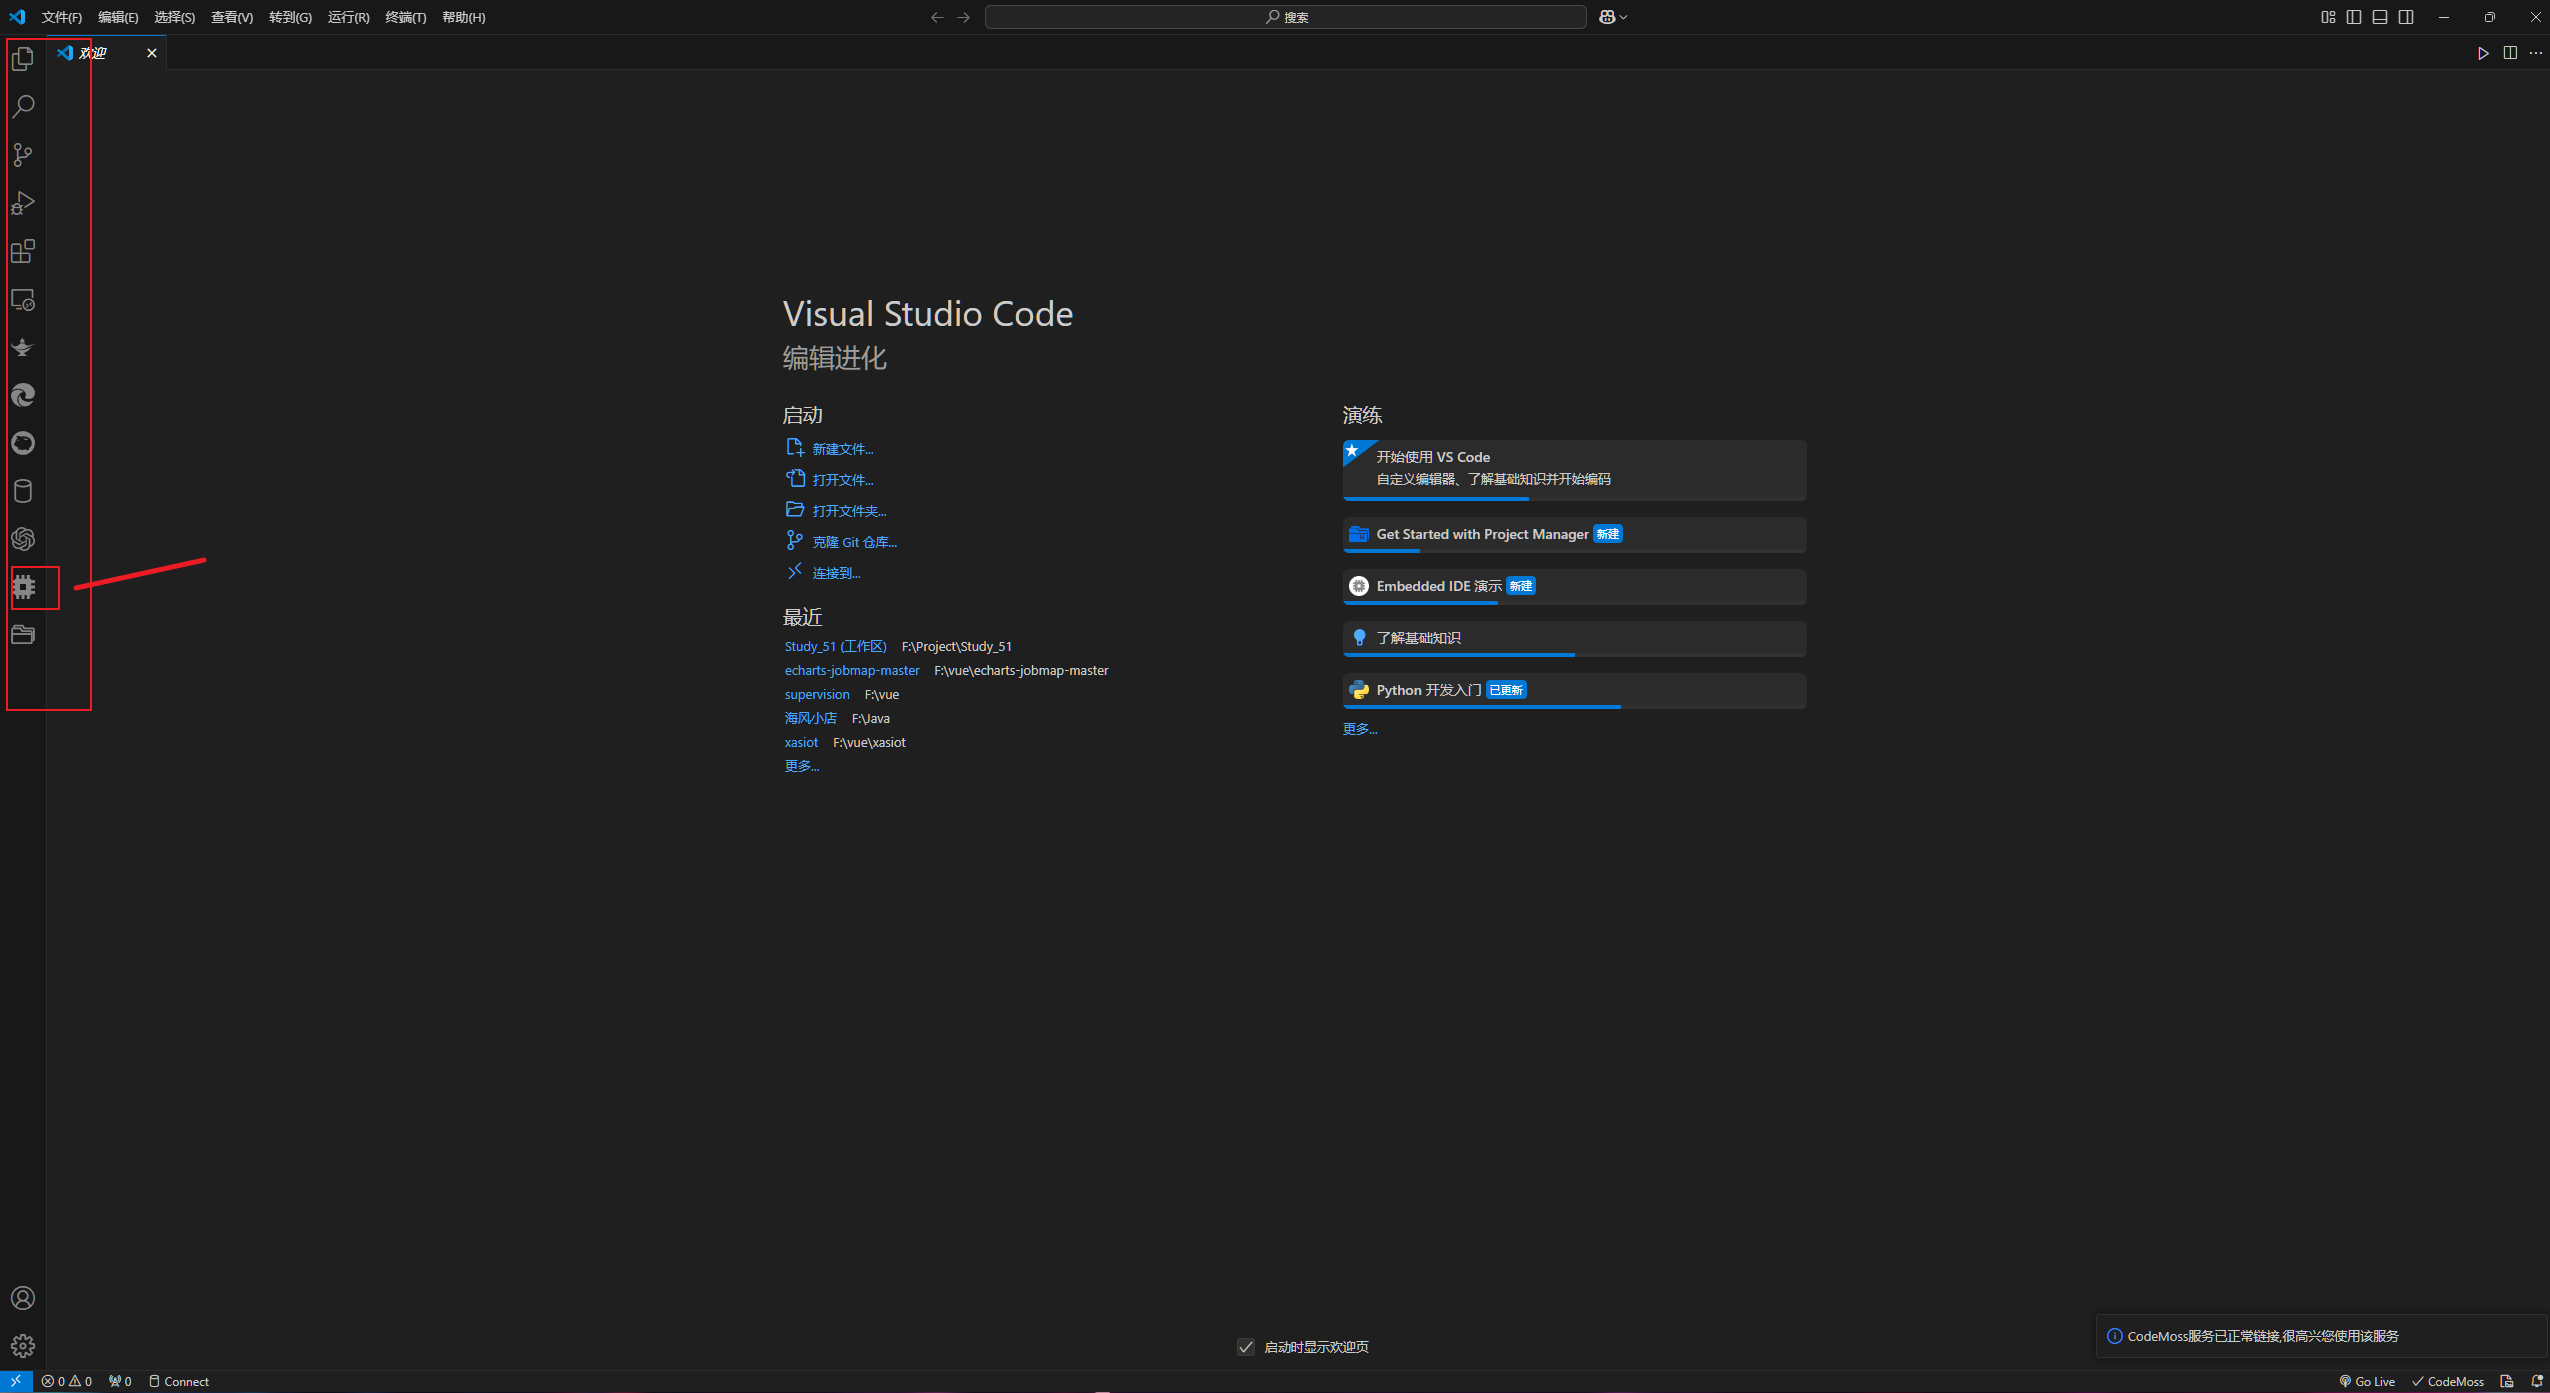This screenshot has height=1393, width=2550.
Task: Click the remote window indicator in status bar
Action: pyautogui.click(x=16, y=1381)
